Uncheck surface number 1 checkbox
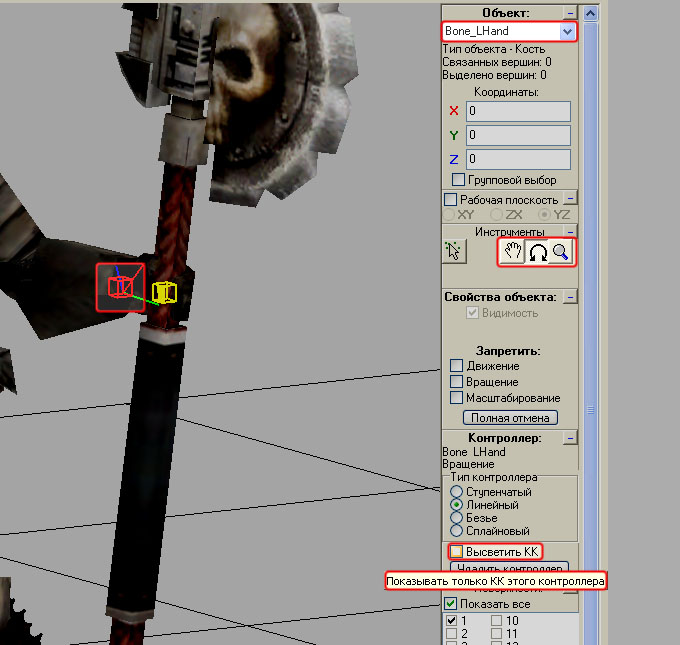The width and height of the screenshot is (680, 645). click(x=451, y=621)
